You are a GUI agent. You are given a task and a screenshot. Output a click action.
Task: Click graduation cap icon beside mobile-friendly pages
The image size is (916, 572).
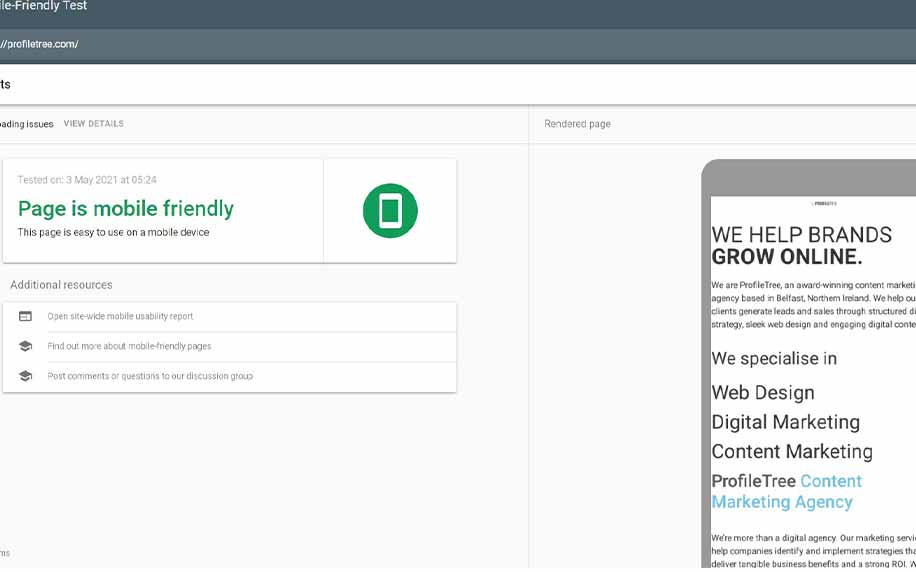pyautogui.click(x=25, y=346)
